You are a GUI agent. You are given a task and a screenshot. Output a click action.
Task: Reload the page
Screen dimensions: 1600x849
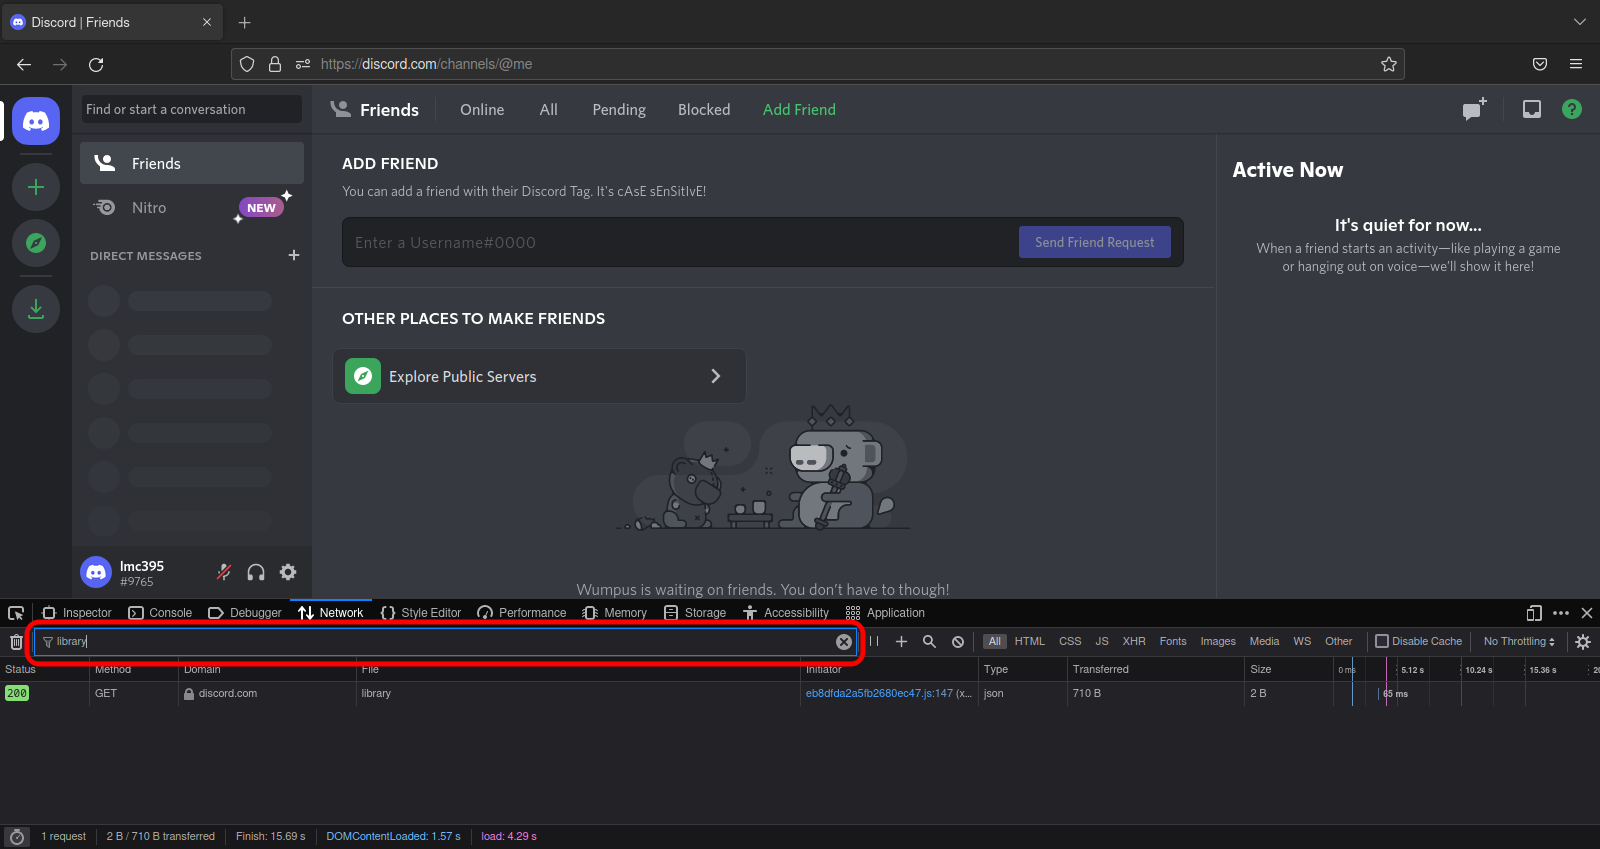(x=96, y=64)
